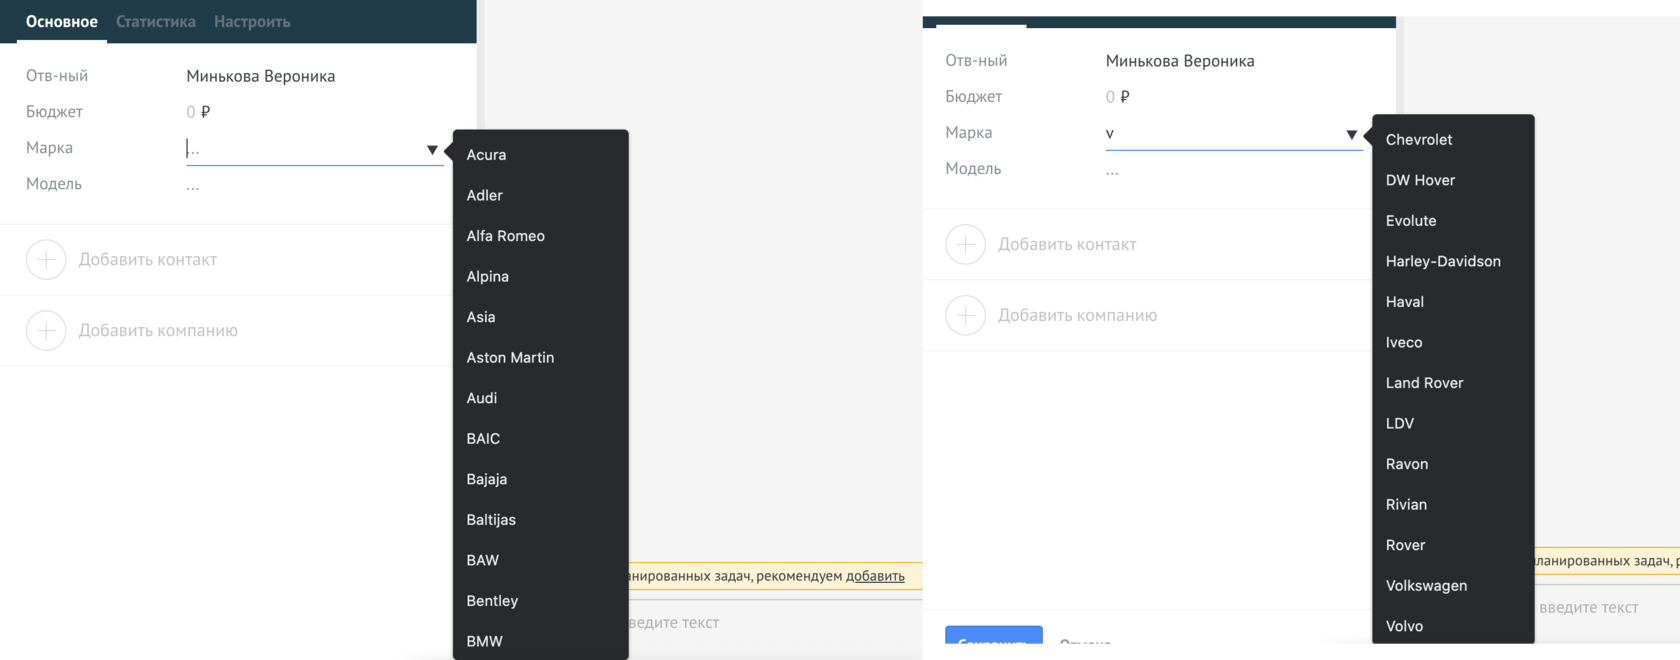Click responsible name 'Минькова Вероника' in right panel

[1180, 61]
